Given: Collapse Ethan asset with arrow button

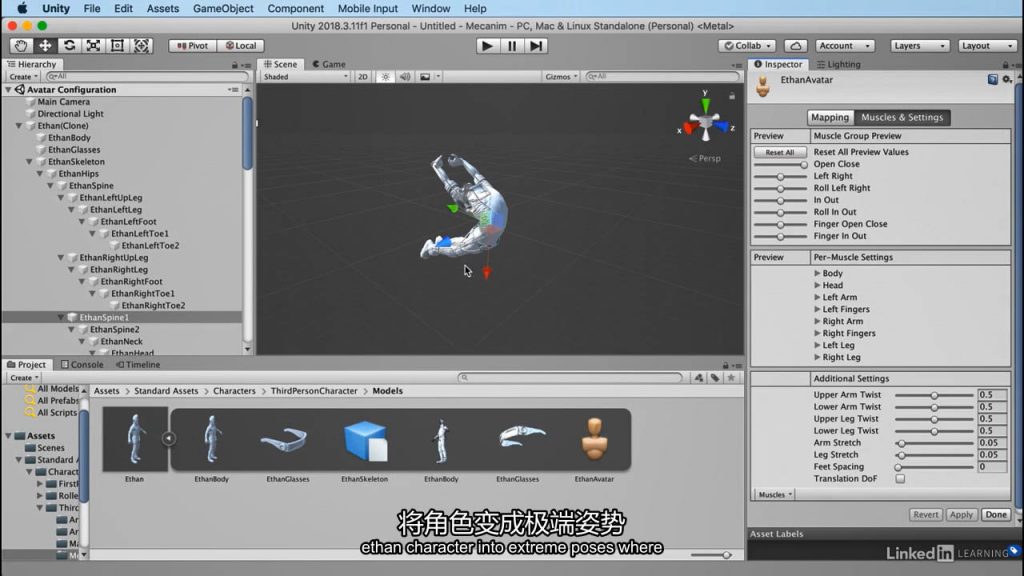Looking at the screenshot, I should 168,438.
